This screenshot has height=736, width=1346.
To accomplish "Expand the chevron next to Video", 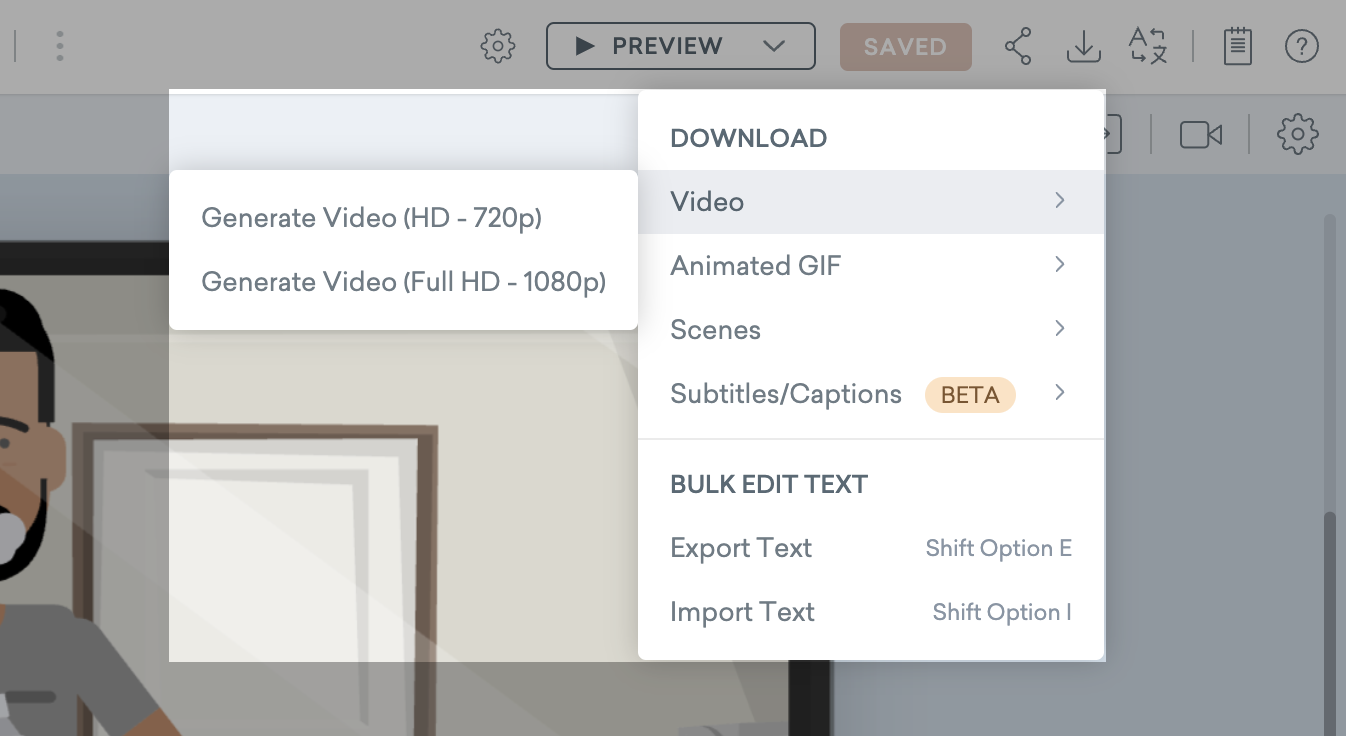I will coord(1060,201).
